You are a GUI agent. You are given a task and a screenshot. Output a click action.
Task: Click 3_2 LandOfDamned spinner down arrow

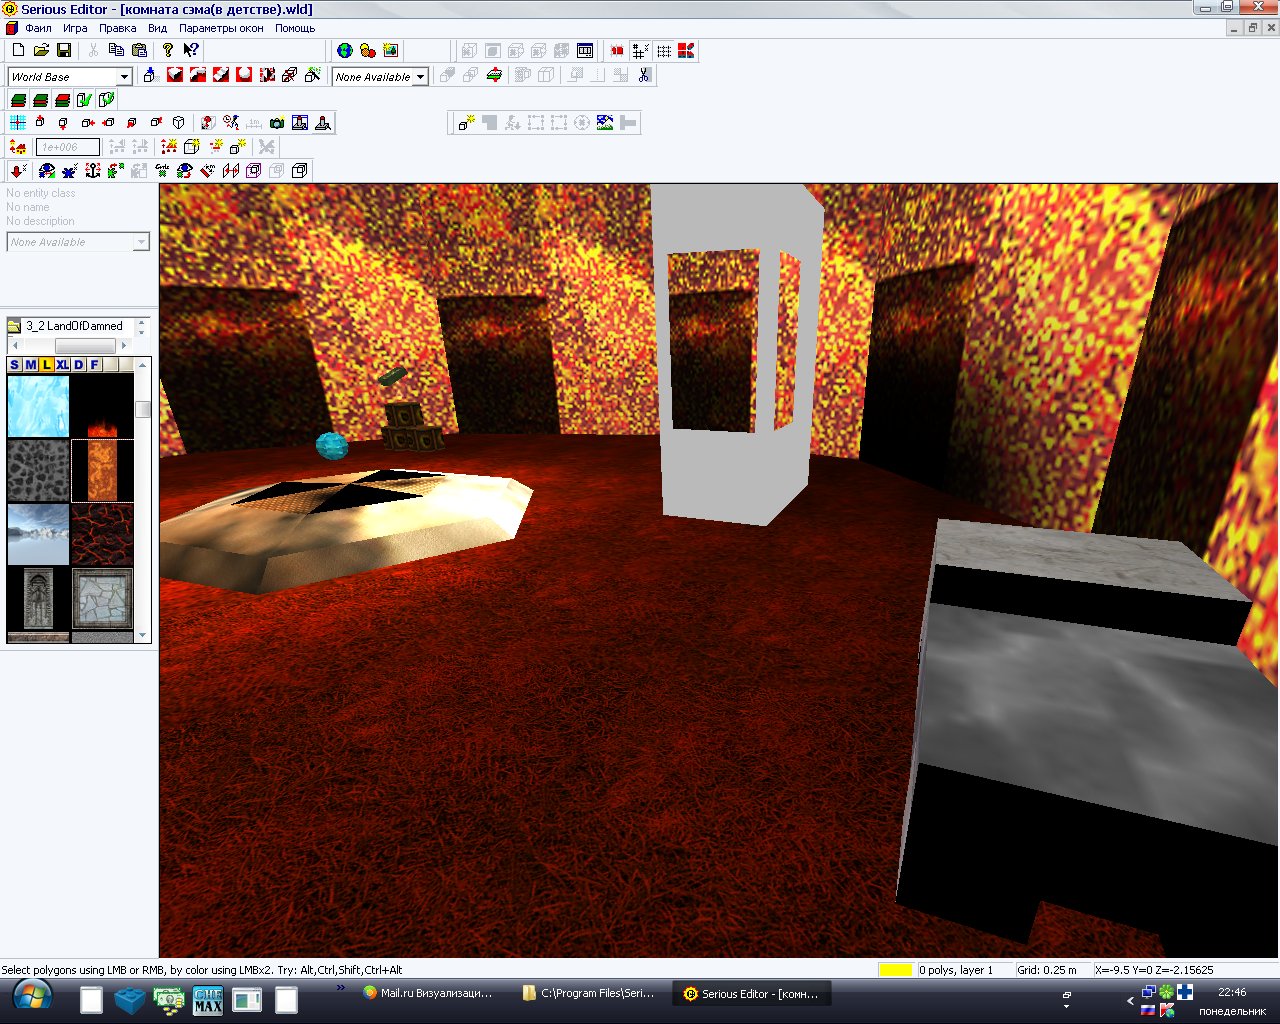coord(142,330)
